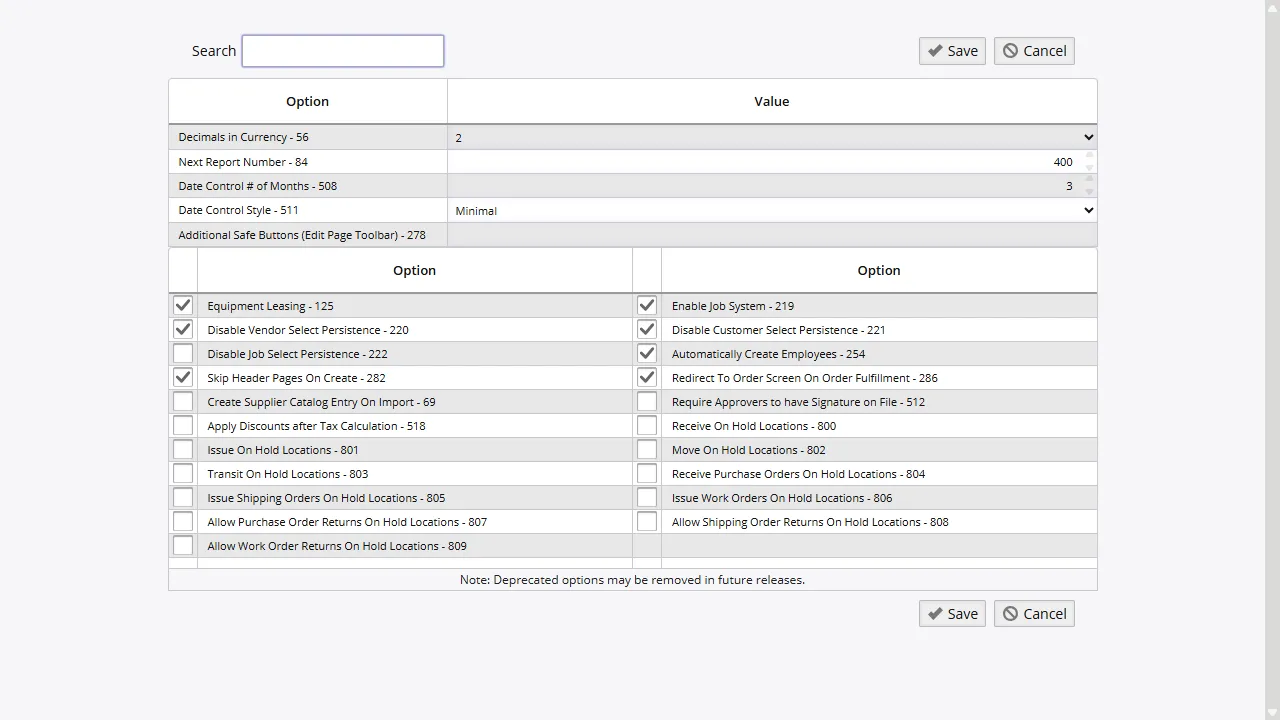Screen dimensions: 1280x720
Task: Enable Receive On Hold Locations - 800
Action: point(646,425)
